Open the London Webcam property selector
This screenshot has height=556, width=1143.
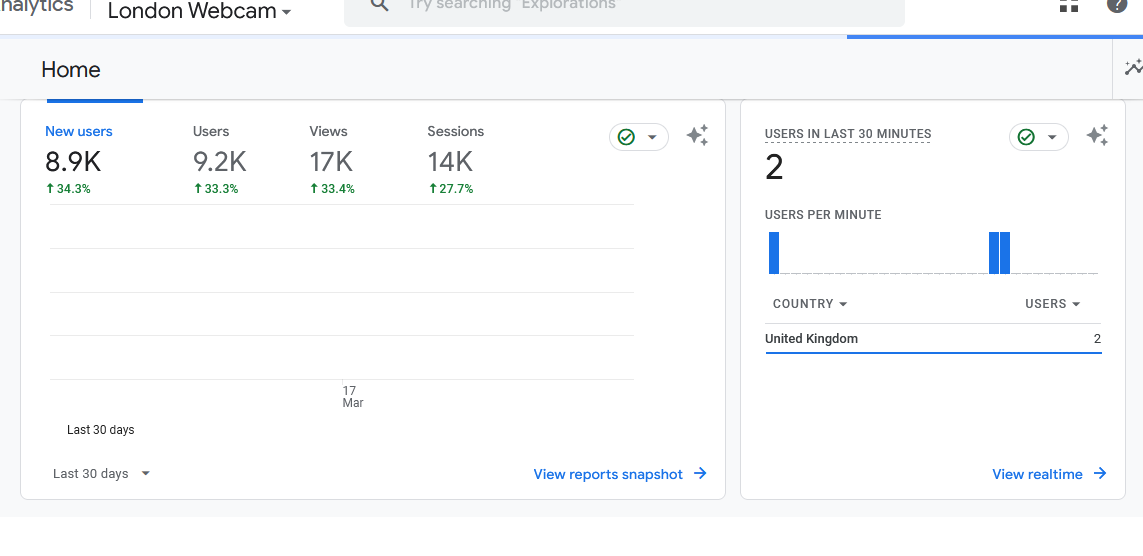[199, 11]
